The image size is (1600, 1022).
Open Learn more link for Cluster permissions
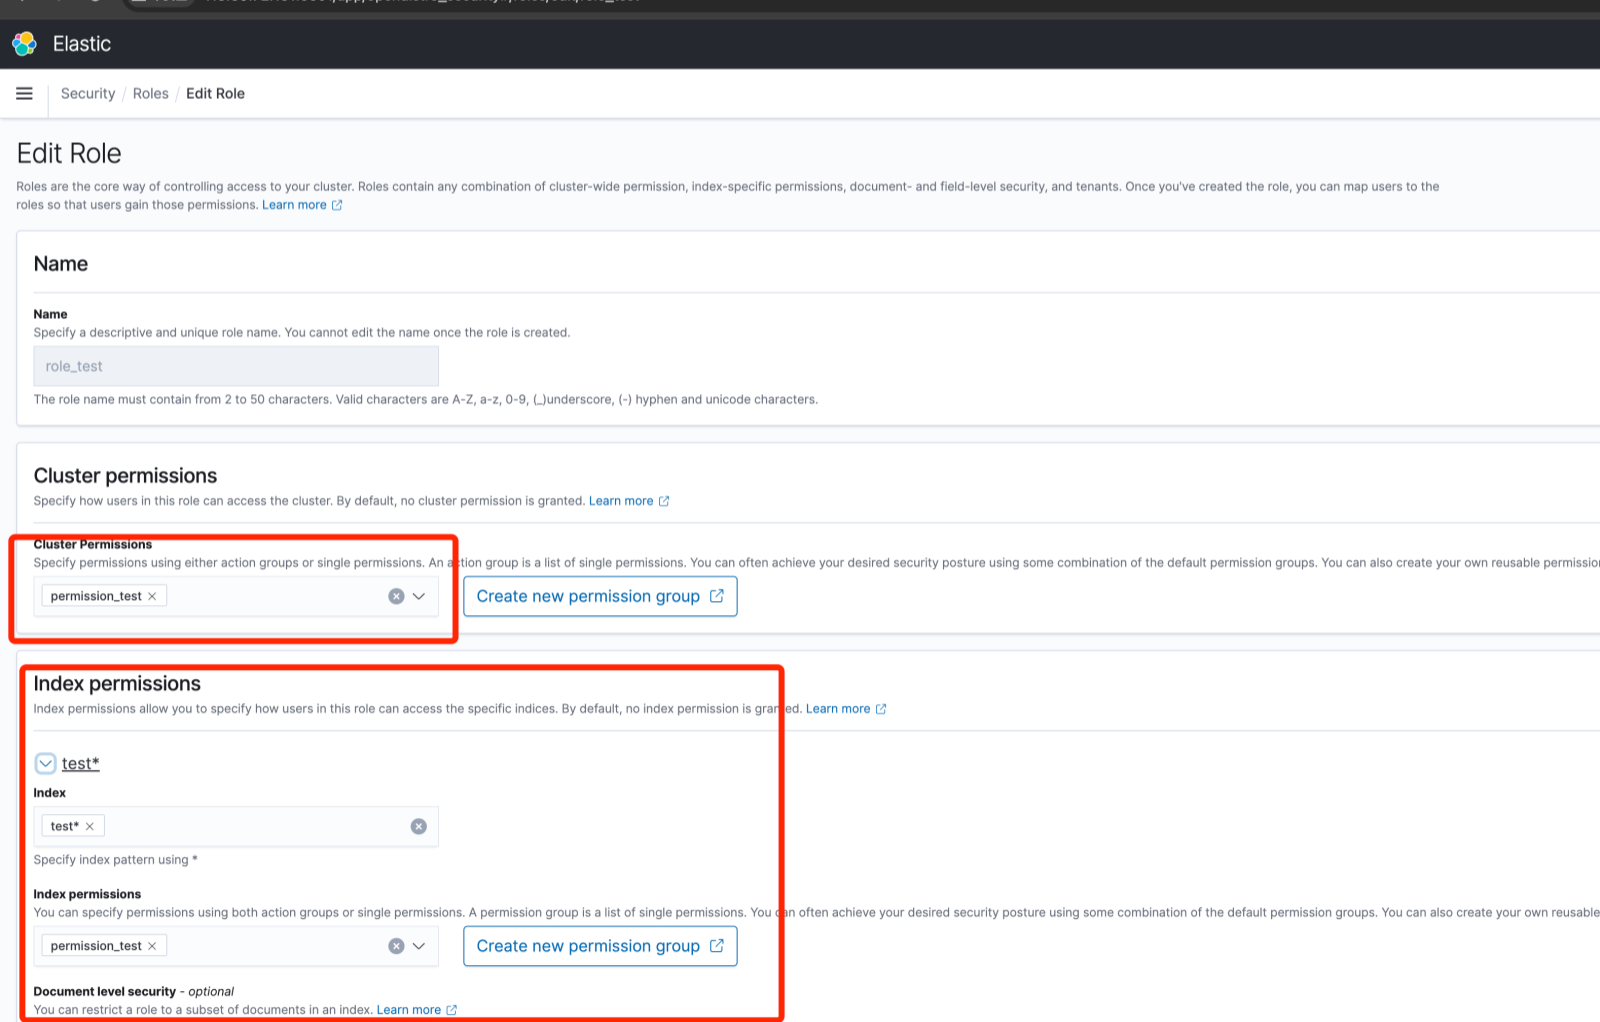tap(621, 501)
